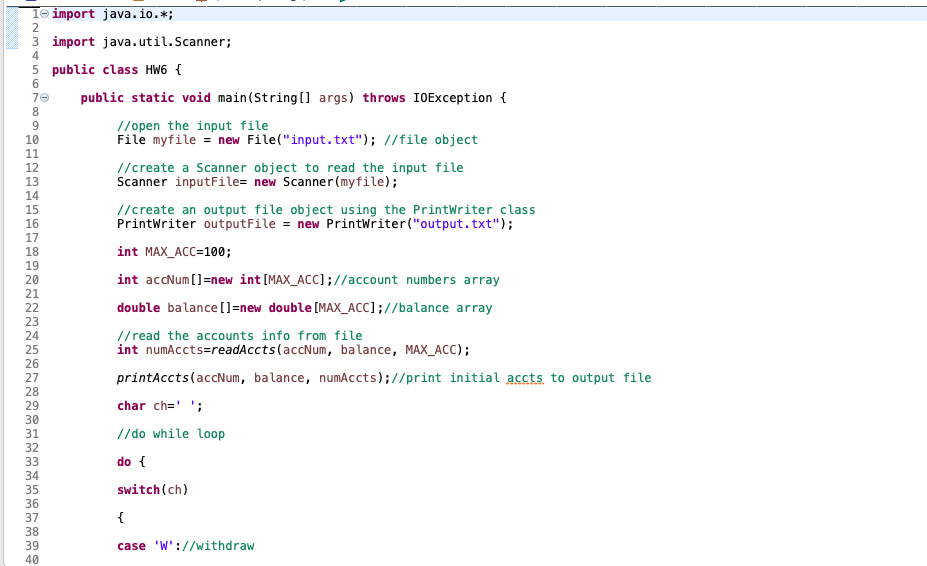Click the printAccts method call
Screen dimensions: 927x566
pos(153,378)
